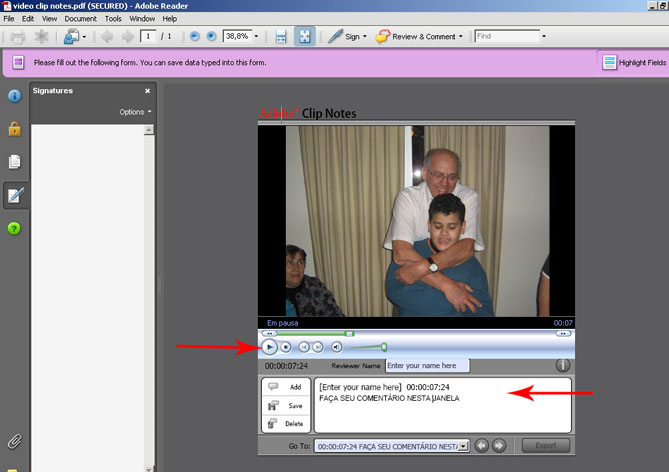Open the Document menu
The height and width of the screenshot is (472, 669).
(80, 18)
